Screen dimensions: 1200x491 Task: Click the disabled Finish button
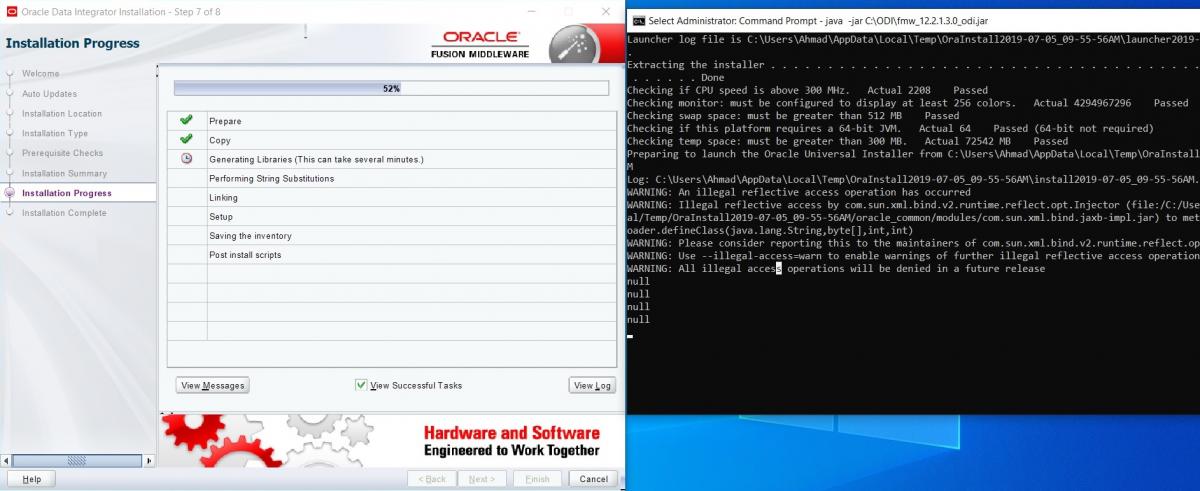537,479
